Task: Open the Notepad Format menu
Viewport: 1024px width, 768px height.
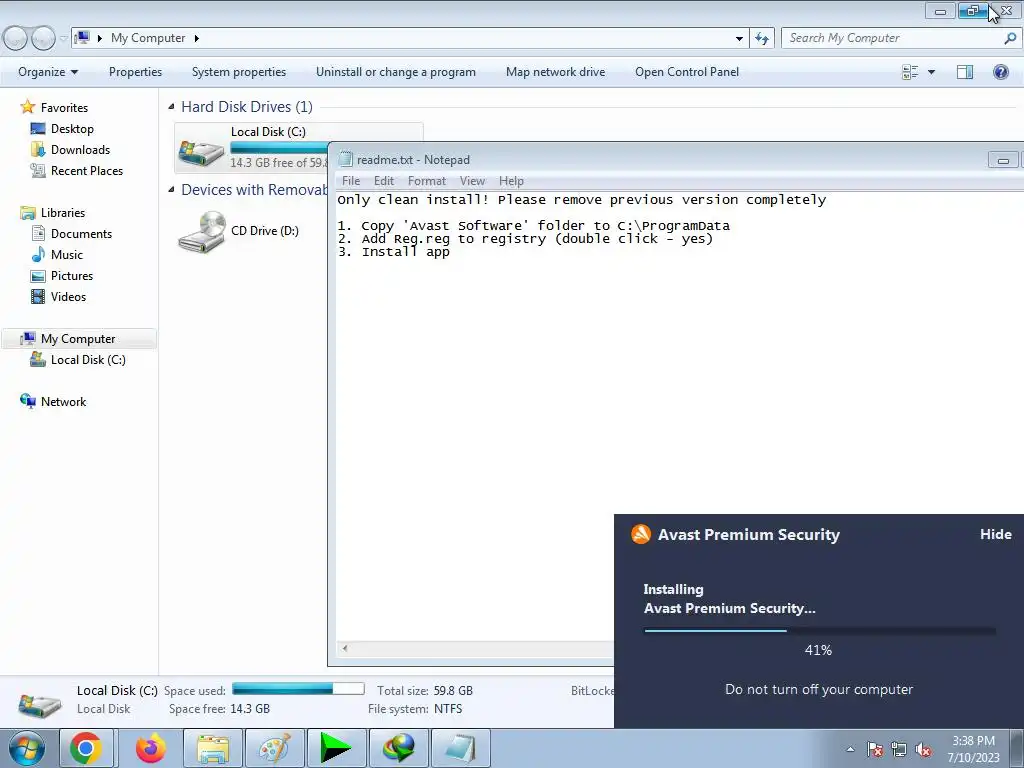Action: [x=426, y=181]
